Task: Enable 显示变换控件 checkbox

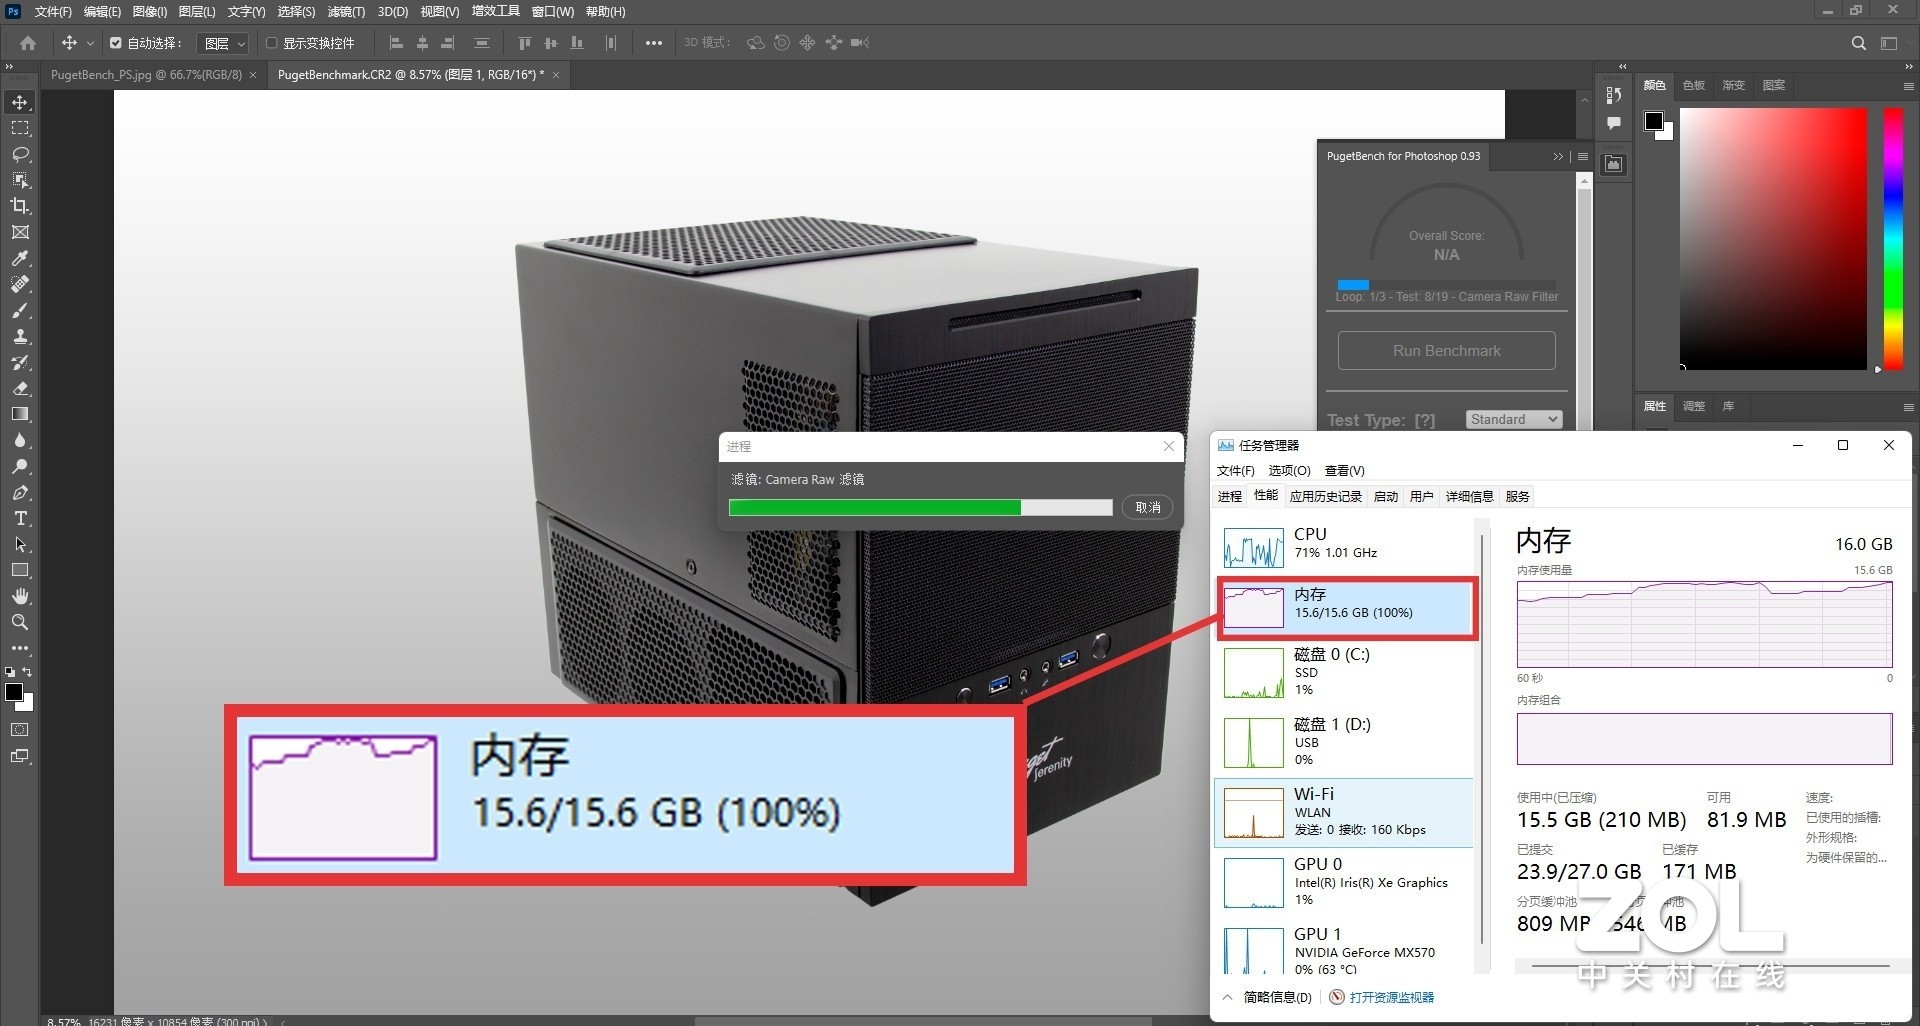Action: pos(271,43)
